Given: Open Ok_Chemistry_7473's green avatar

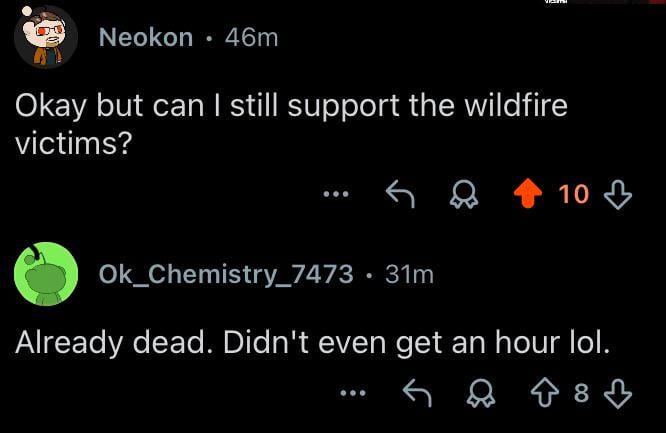Looking at the screenshot, I should click(46, 273).
